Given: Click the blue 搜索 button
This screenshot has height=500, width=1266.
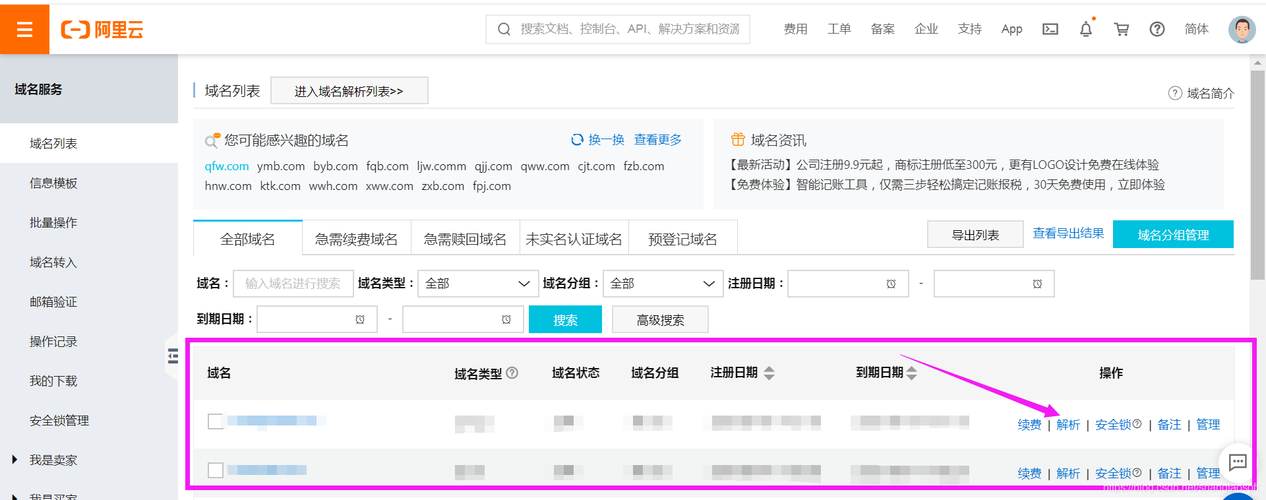Looking at the screenshot, I should click(565, 320).
